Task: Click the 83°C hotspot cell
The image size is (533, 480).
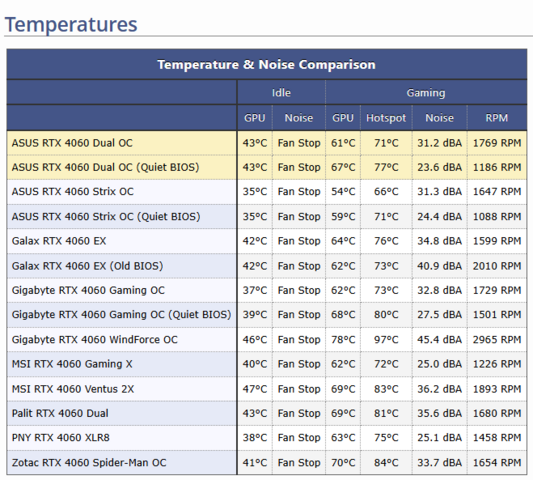Action: (386, 389)
